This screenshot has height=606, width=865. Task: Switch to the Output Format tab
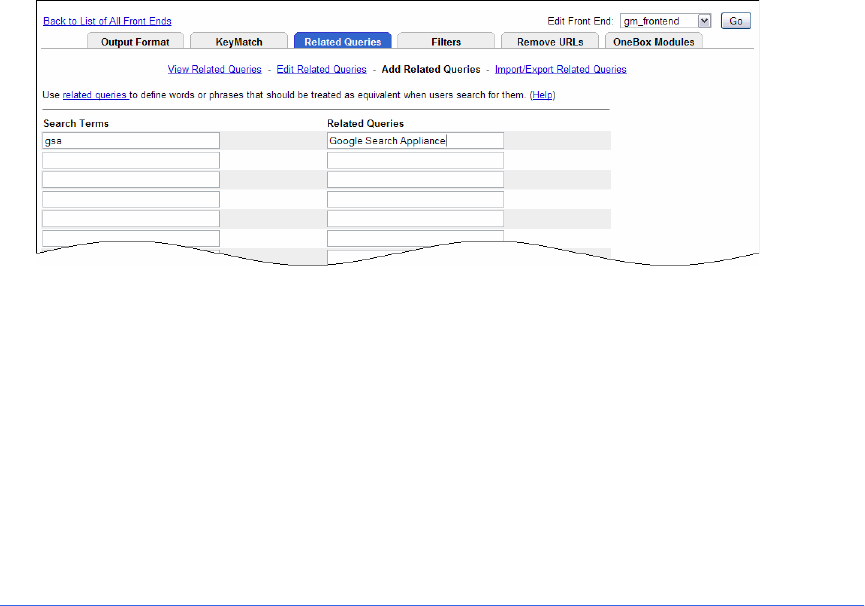click(135, 42)
